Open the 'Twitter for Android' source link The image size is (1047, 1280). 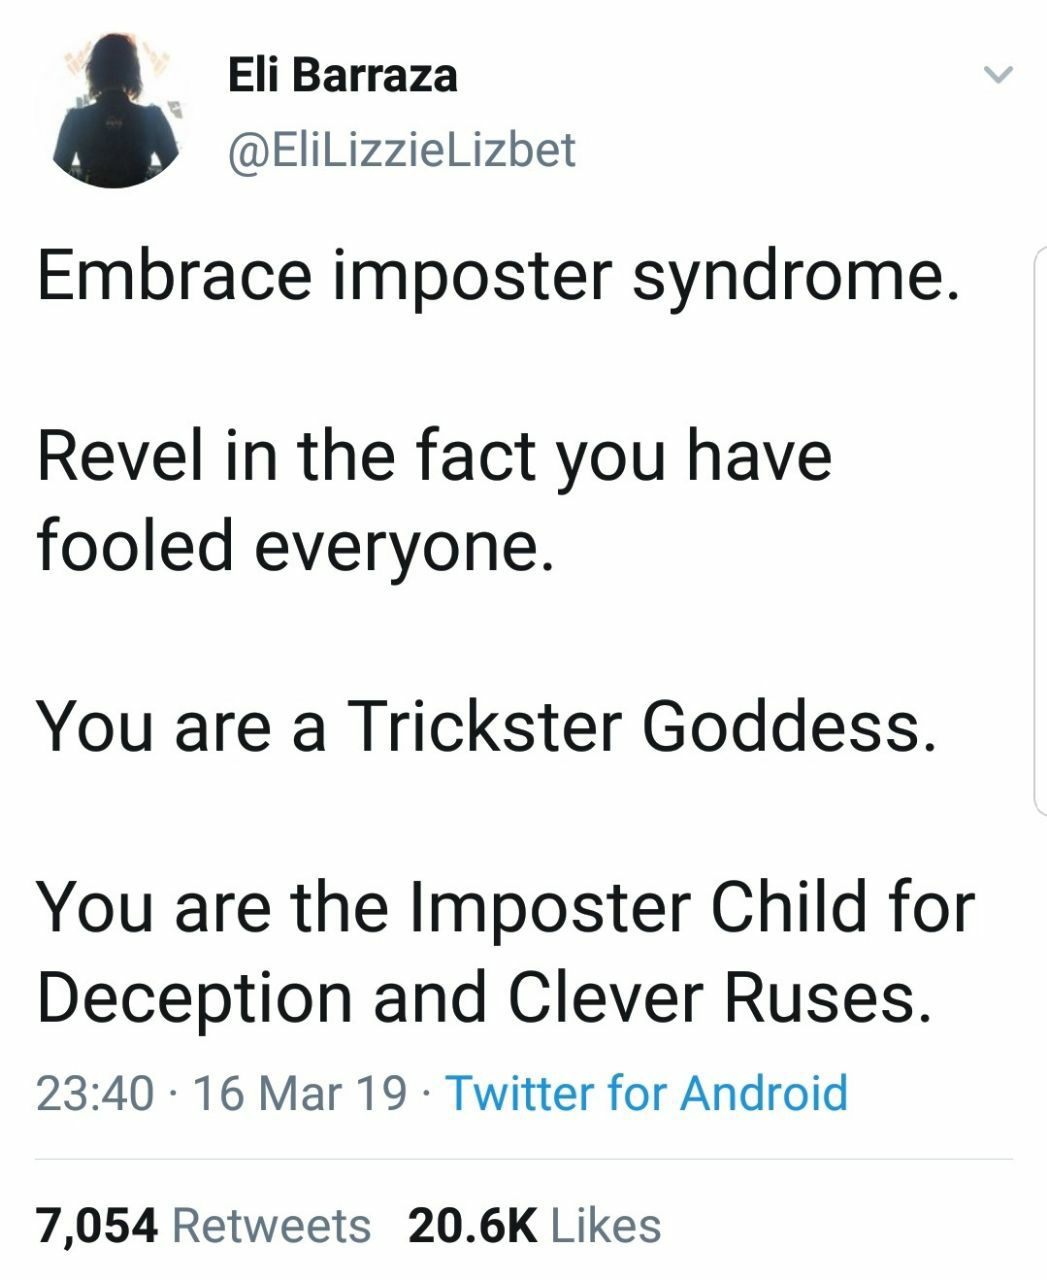pyautogui.click(x=646, y=1092)
